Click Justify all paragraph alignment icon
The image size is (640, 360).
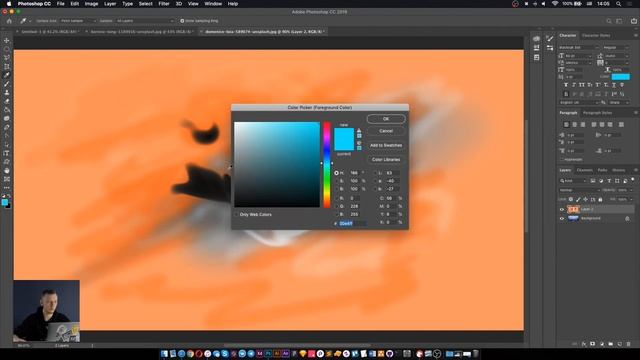tap(621, 124)
